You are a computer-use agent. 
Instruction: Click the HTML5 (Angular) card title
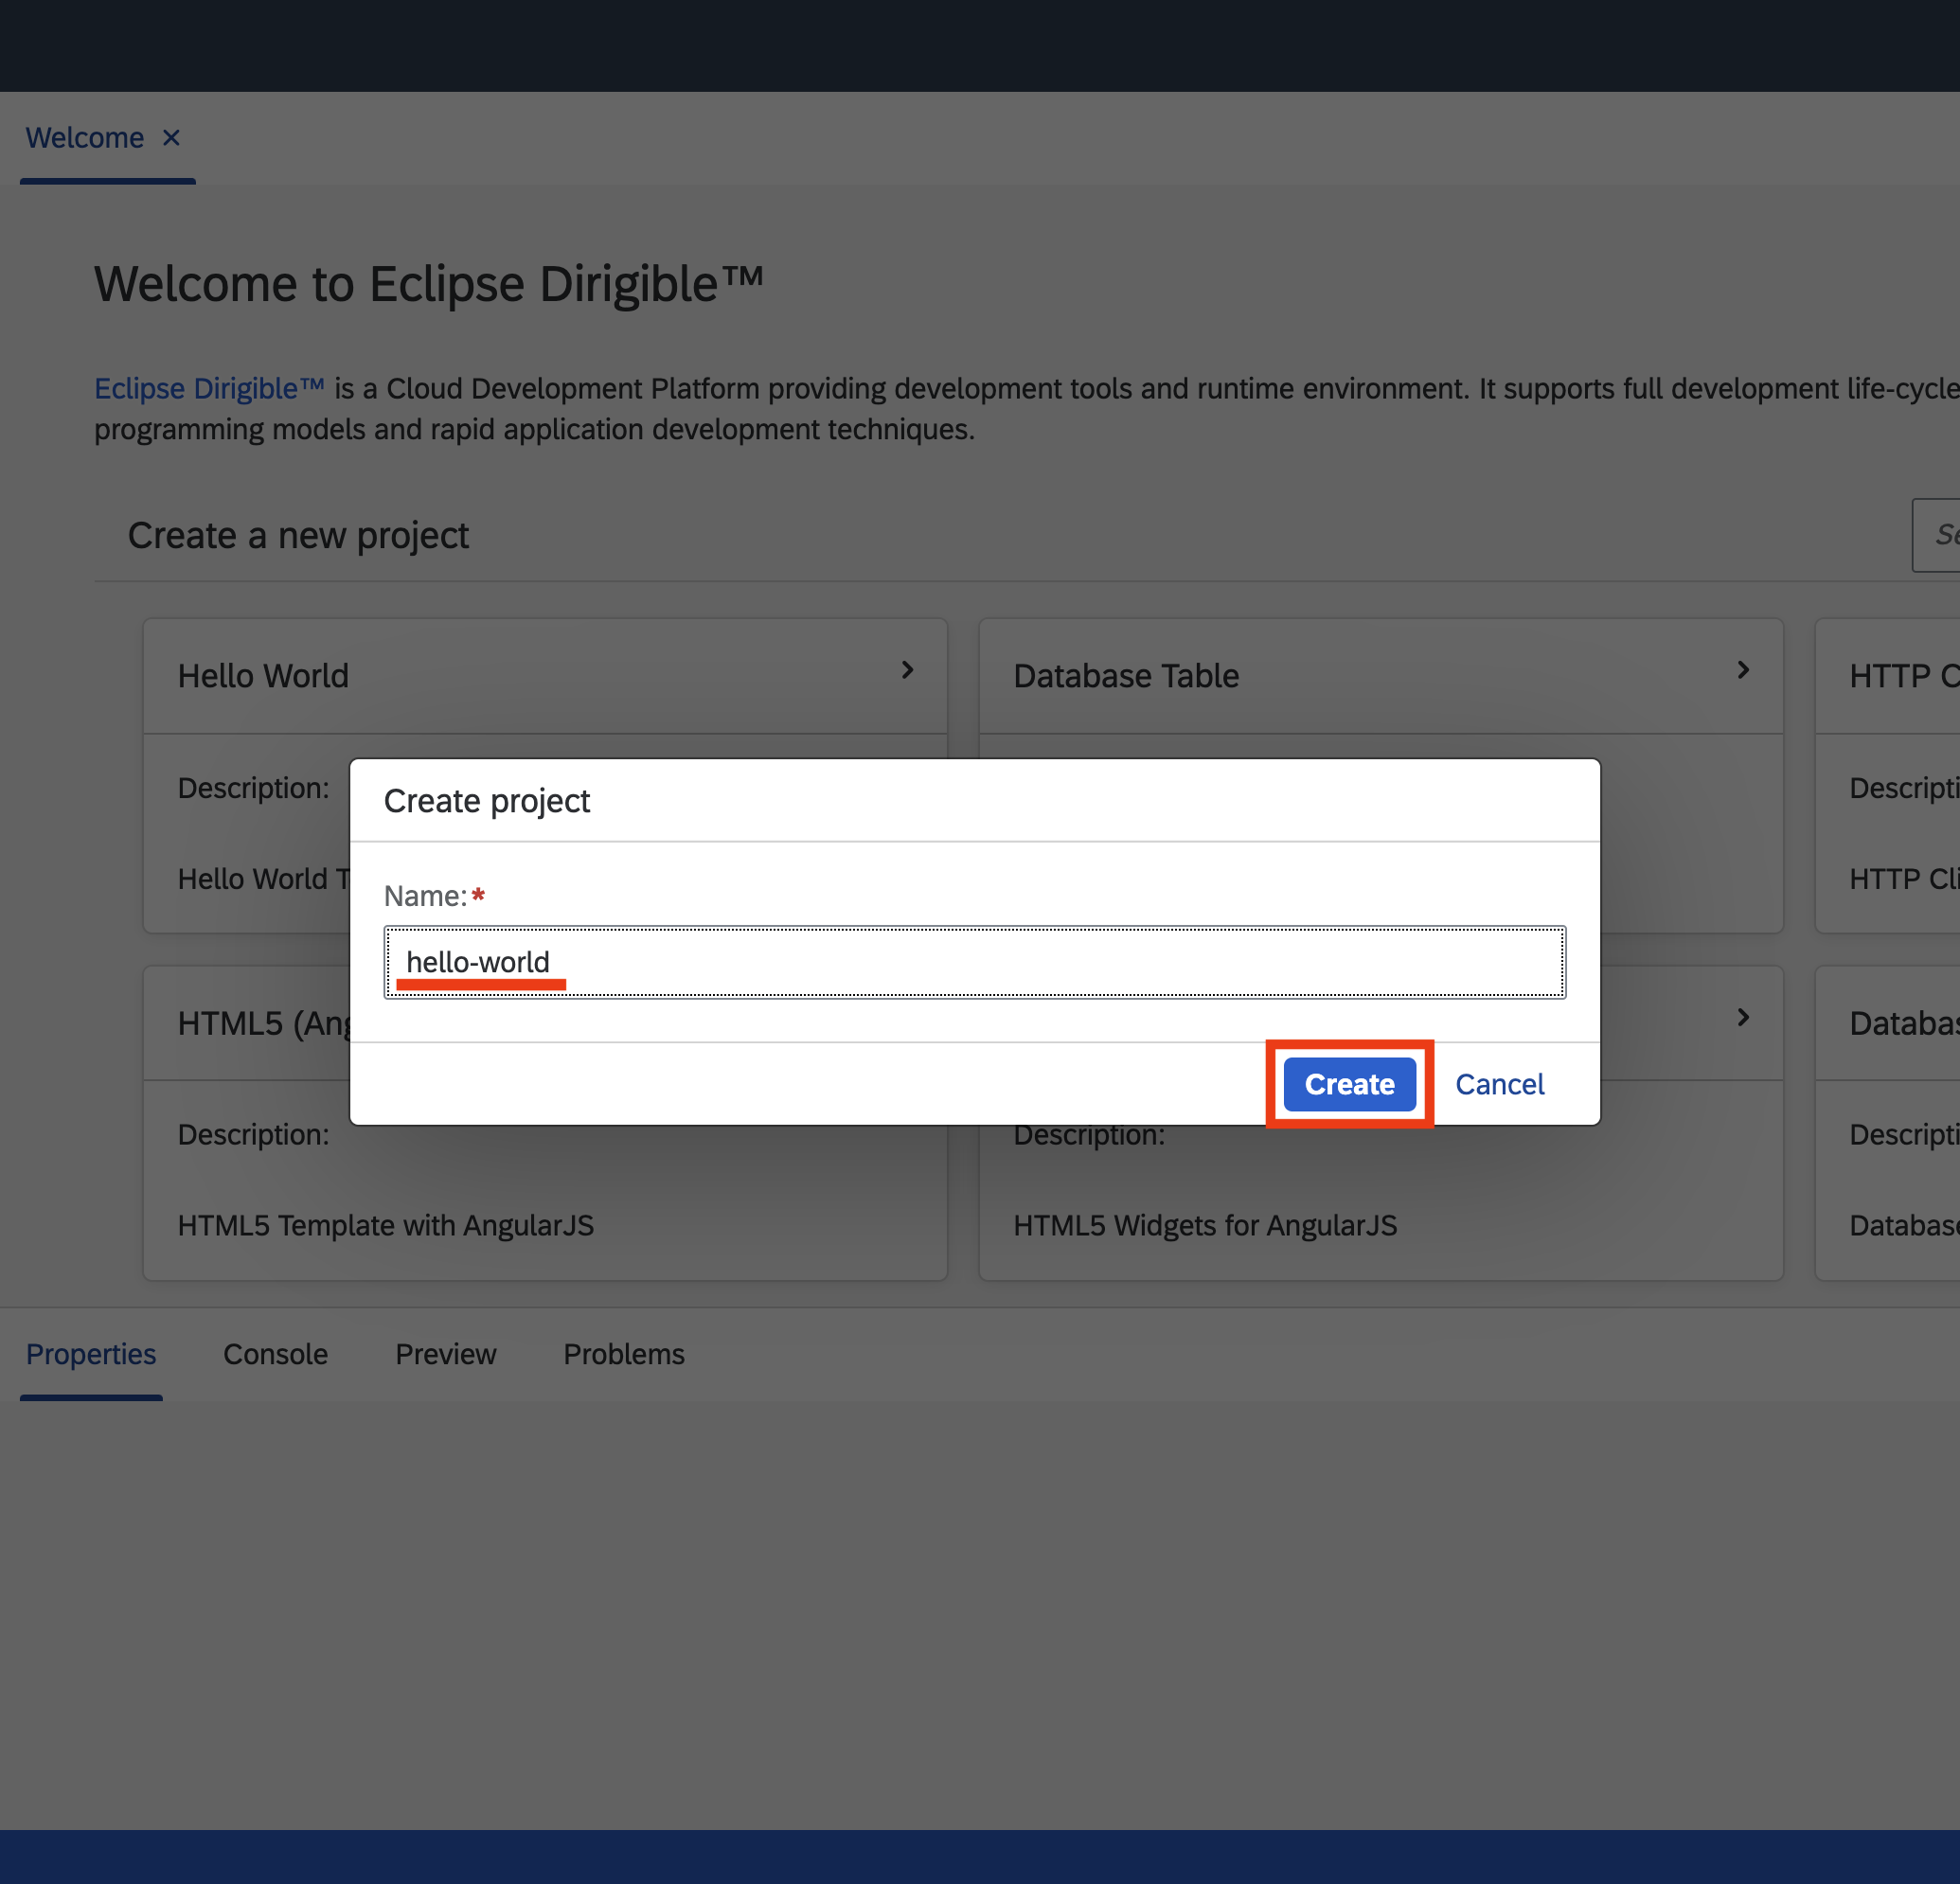coord(263,1023)
